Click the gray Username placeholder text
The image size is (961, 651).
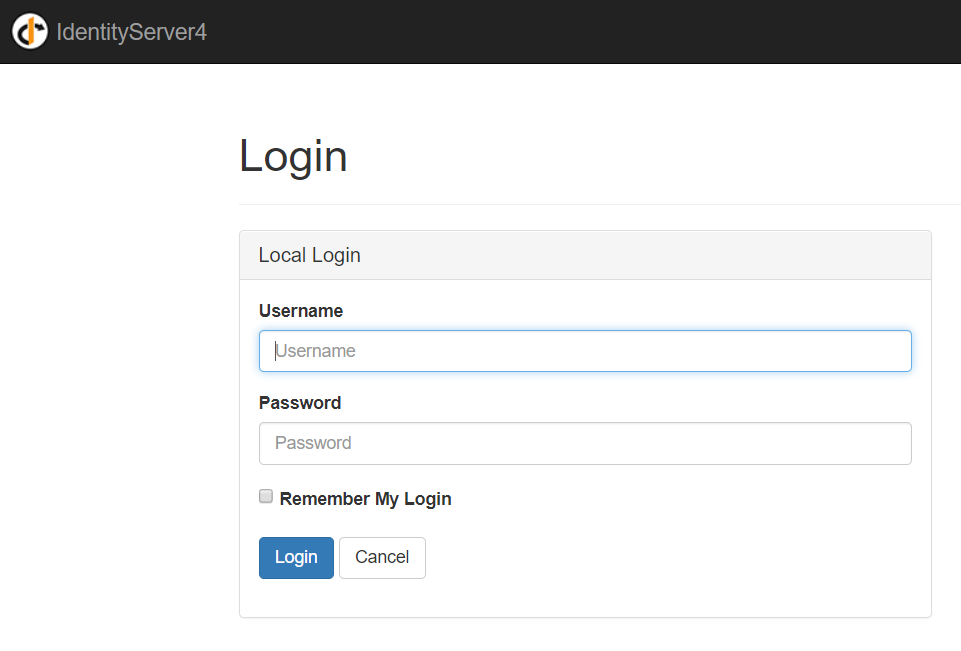click(315, 351)
